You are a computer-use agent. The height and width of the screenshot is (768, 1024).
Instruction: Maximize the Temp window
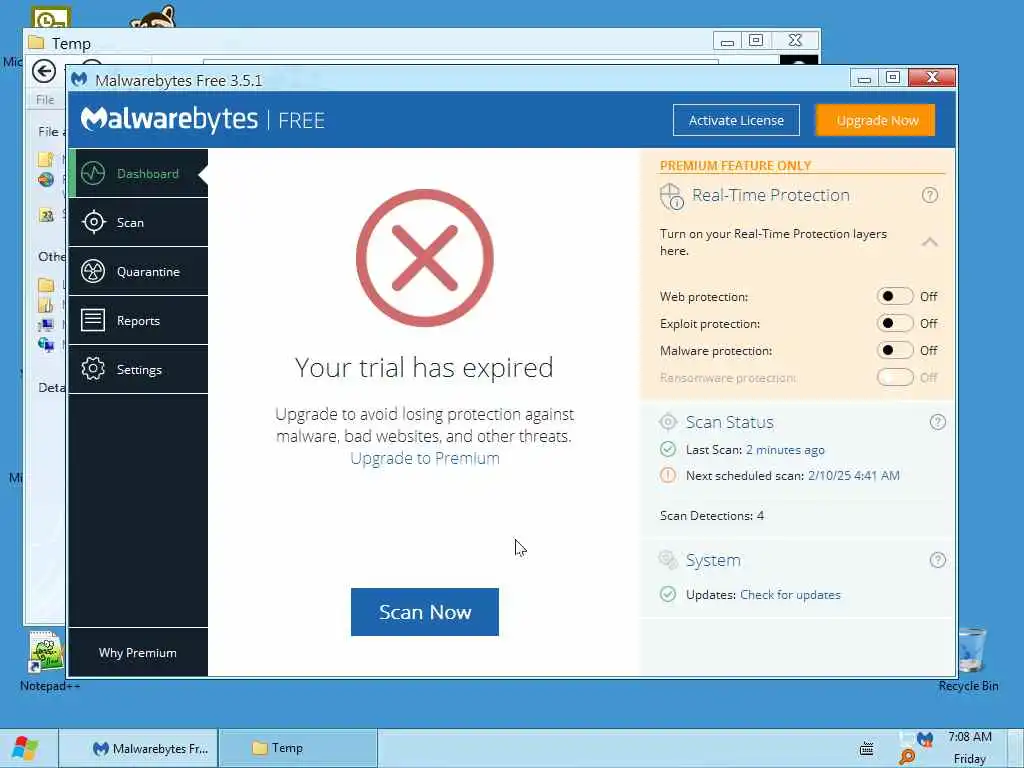coord(756,40)
